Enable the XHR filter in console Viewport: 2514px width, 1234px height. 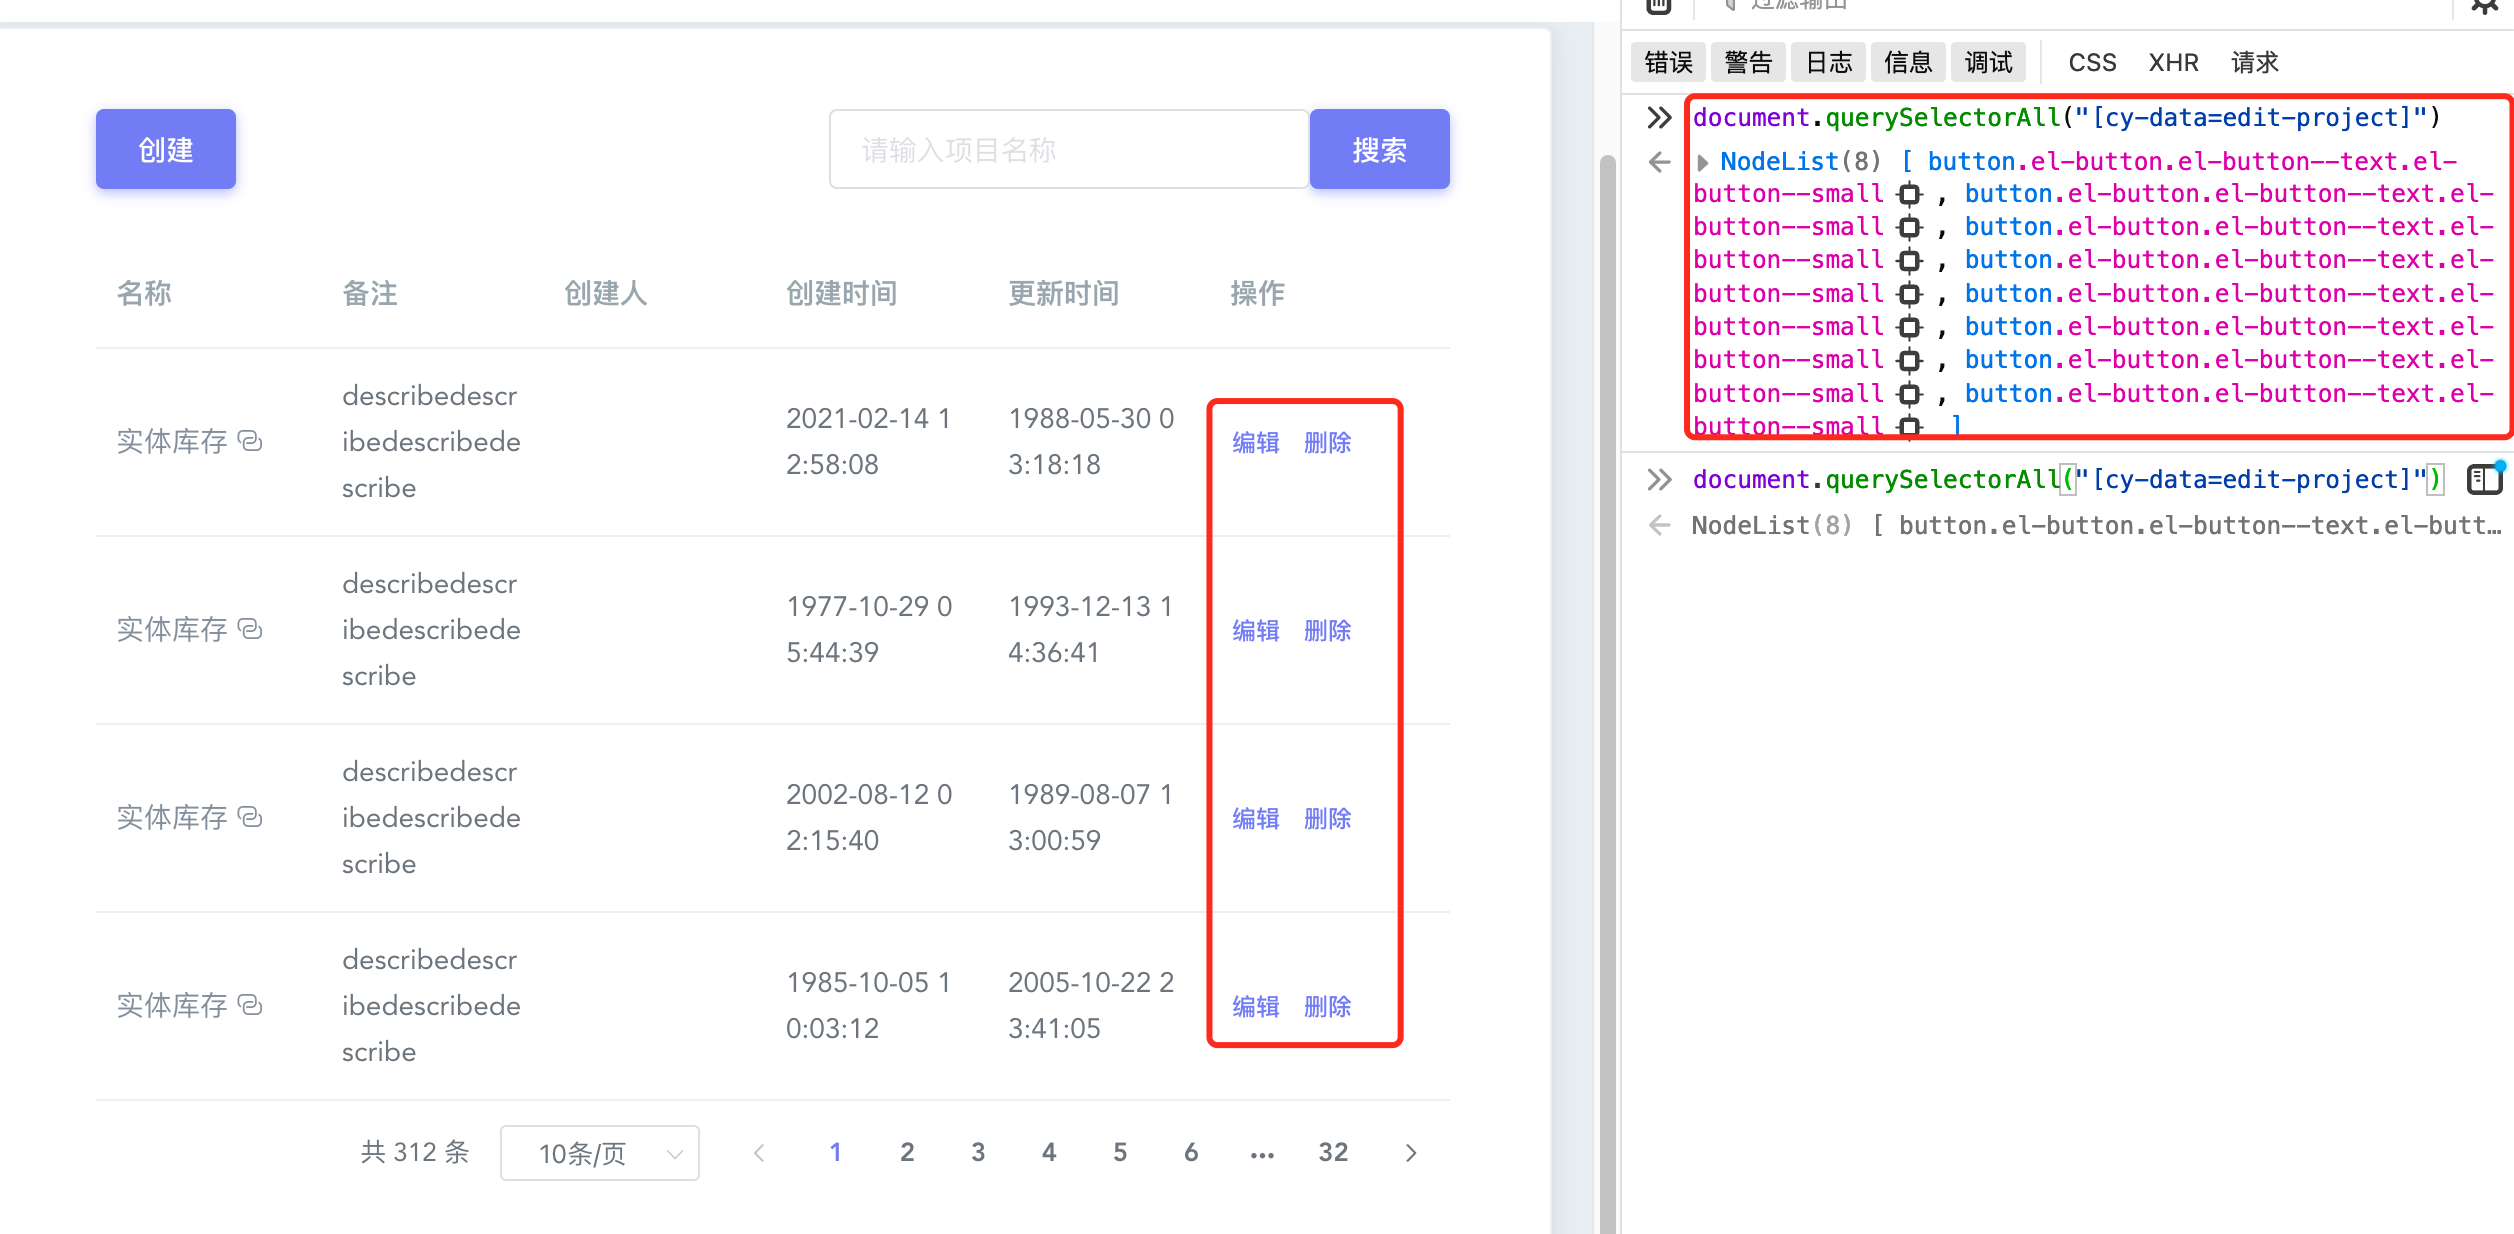tap(2173, 63)
